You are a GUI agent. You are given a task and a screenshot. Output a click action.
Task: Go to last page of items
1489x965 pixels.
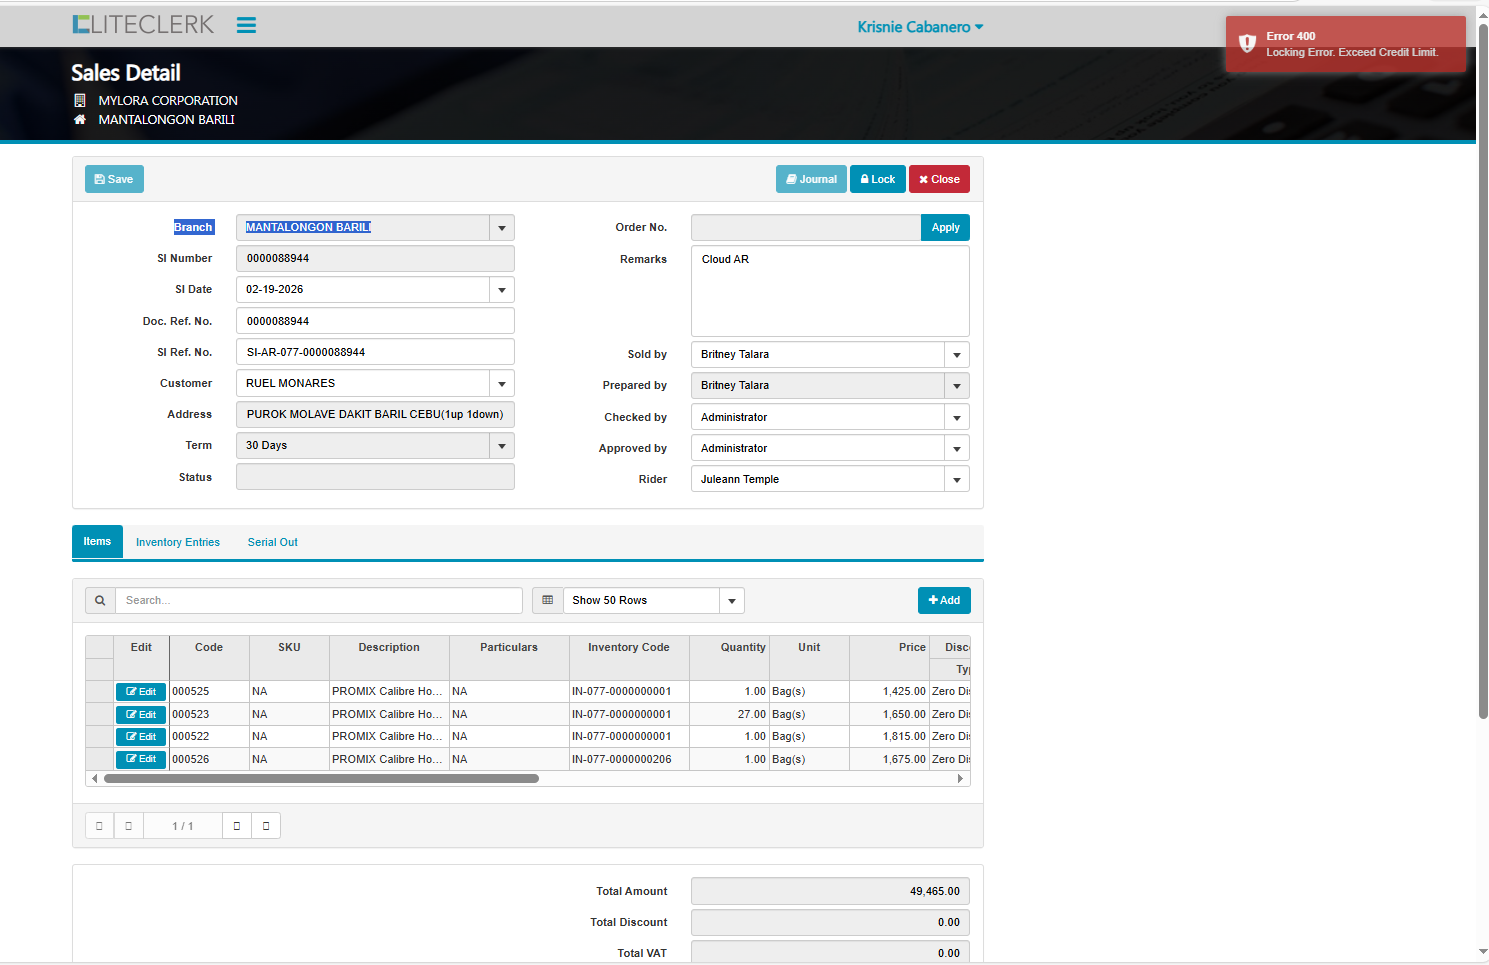pos(266,826)
